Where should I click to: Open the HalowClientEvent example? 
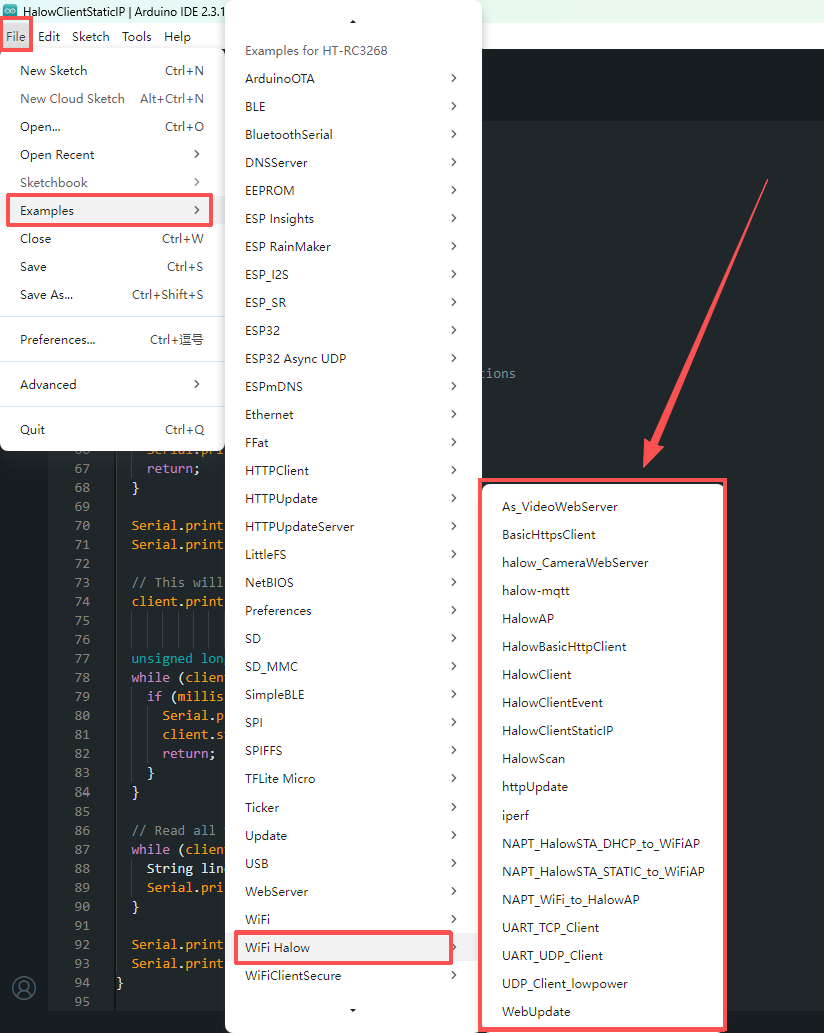(603, 703)
